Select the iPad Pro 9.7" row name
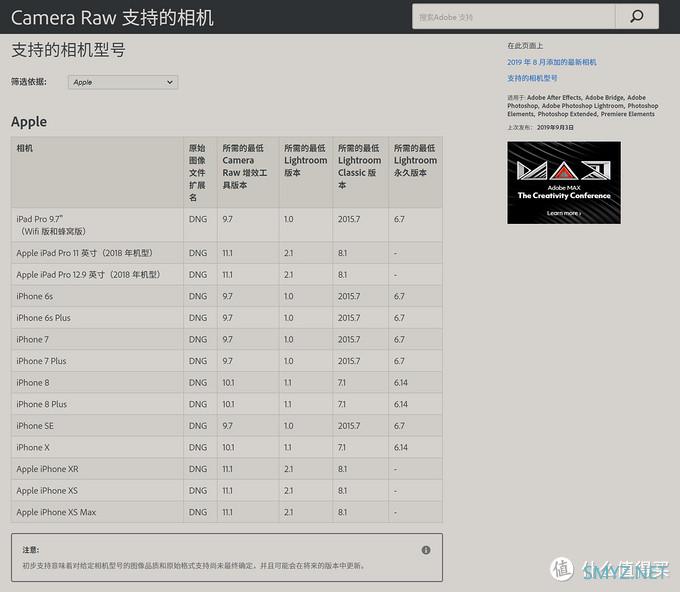 click(x=51, y=225)
